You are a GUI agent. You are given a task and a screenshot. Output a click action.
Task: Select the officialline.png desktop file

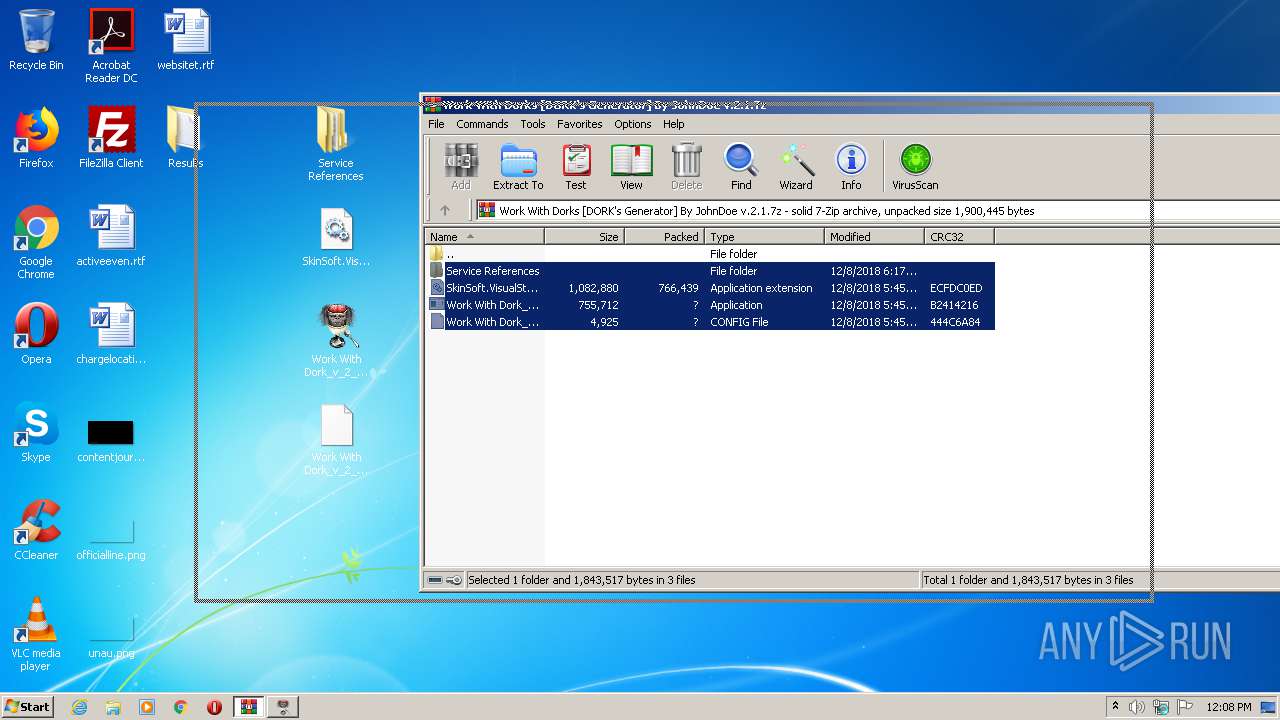(111, 540)
